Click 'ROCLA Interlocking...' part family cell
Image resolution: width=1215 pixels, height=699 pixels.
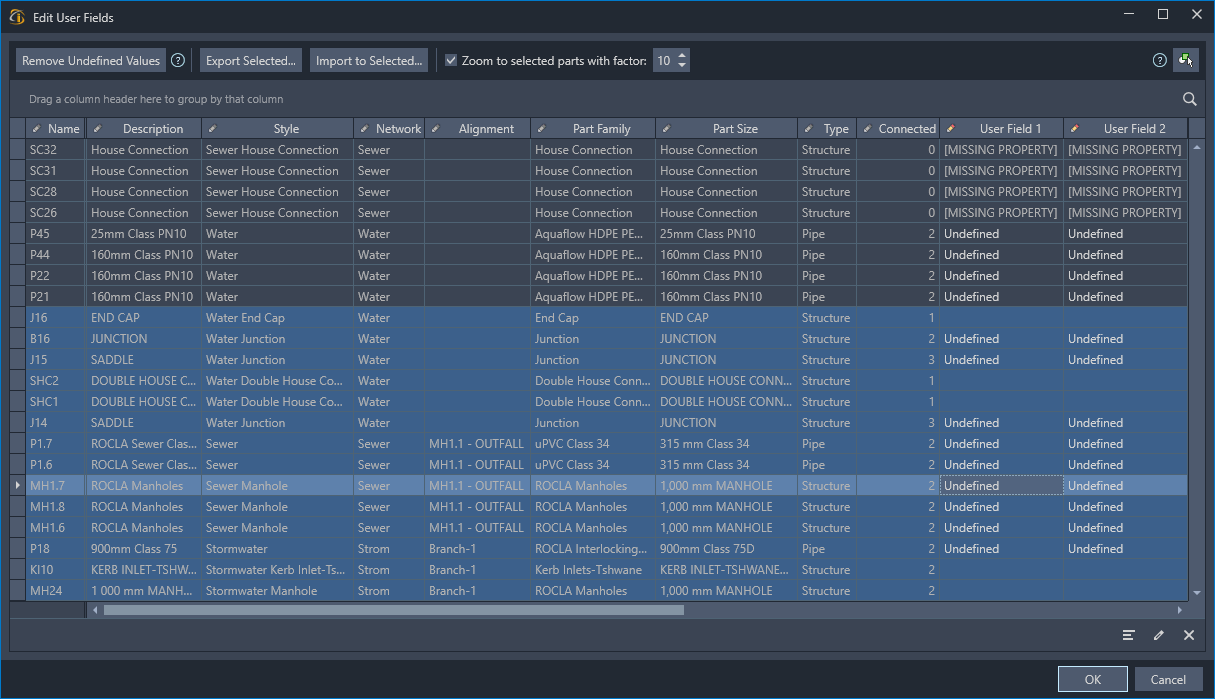pyautogui.click(x=593, y=549)
